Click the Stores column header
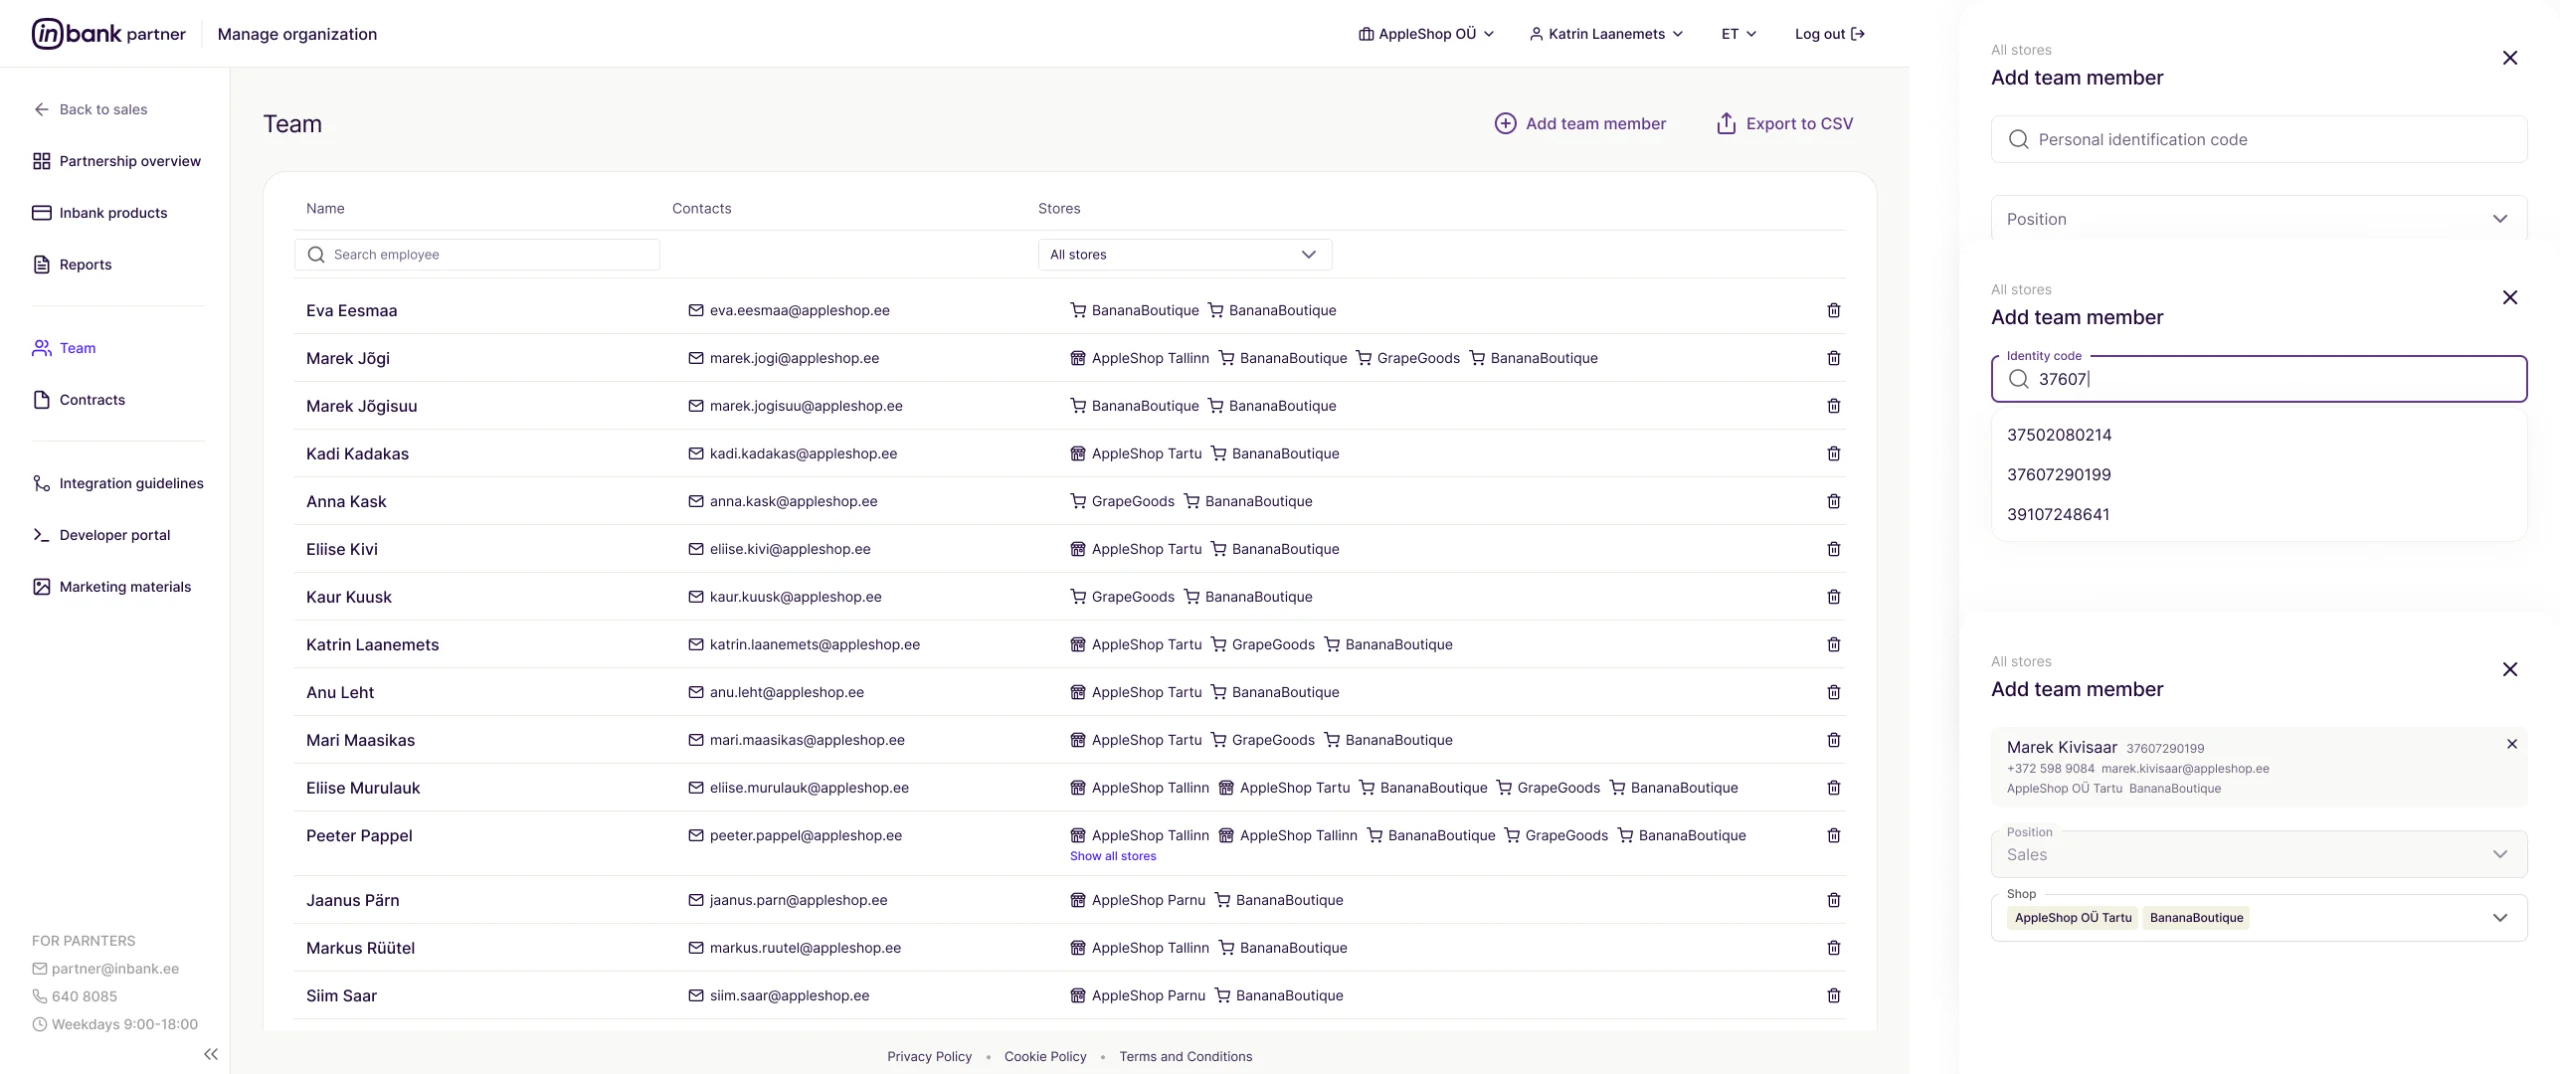 pos(1059,209)
